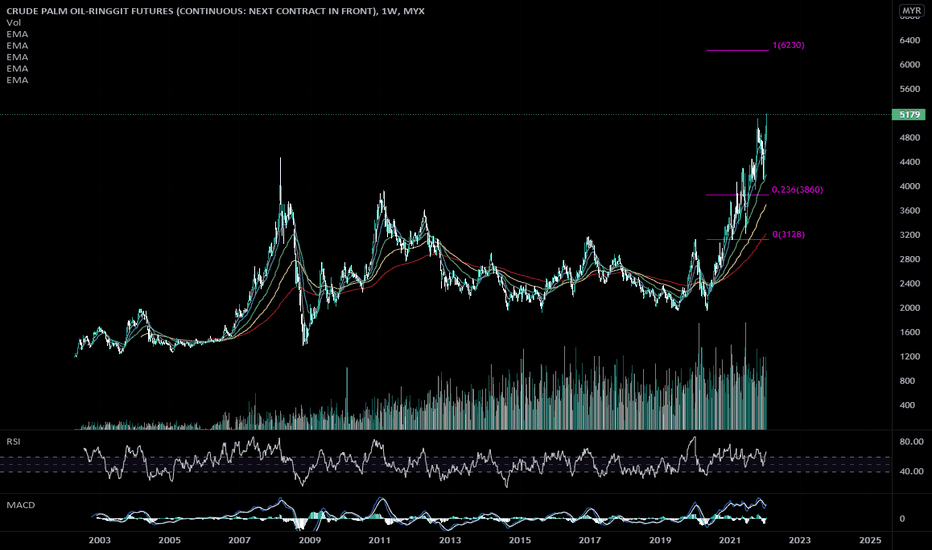Click the 2011 year on time axis
Image resolution: width=932 pixels, height=550 pixels.
point(379,540)
